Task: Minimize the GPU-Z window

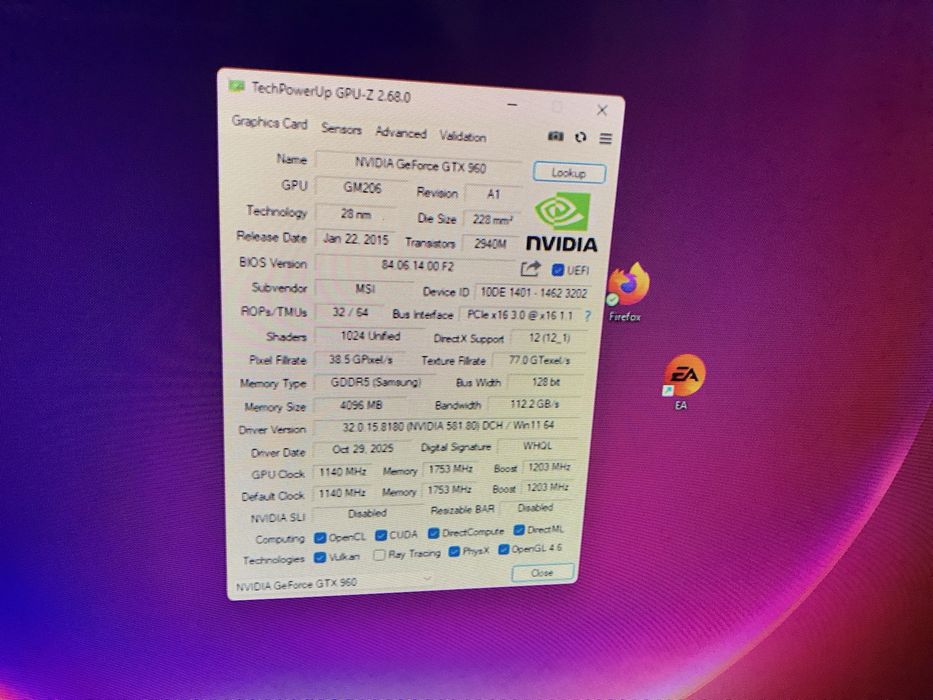Action: (512, 105)
